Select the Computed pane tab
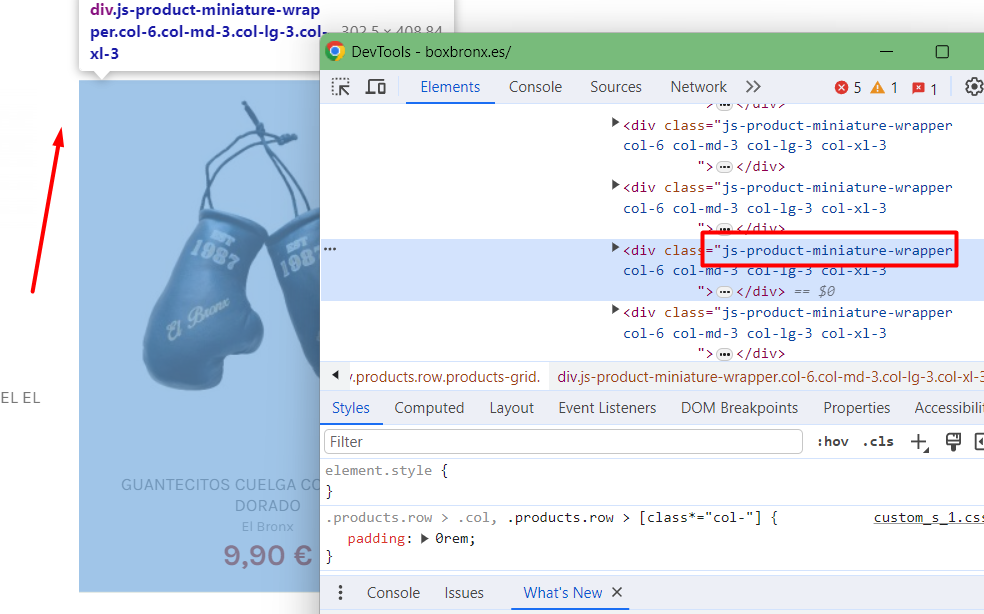The height and width of the screenshot is (614, 984). coord(429,408)
